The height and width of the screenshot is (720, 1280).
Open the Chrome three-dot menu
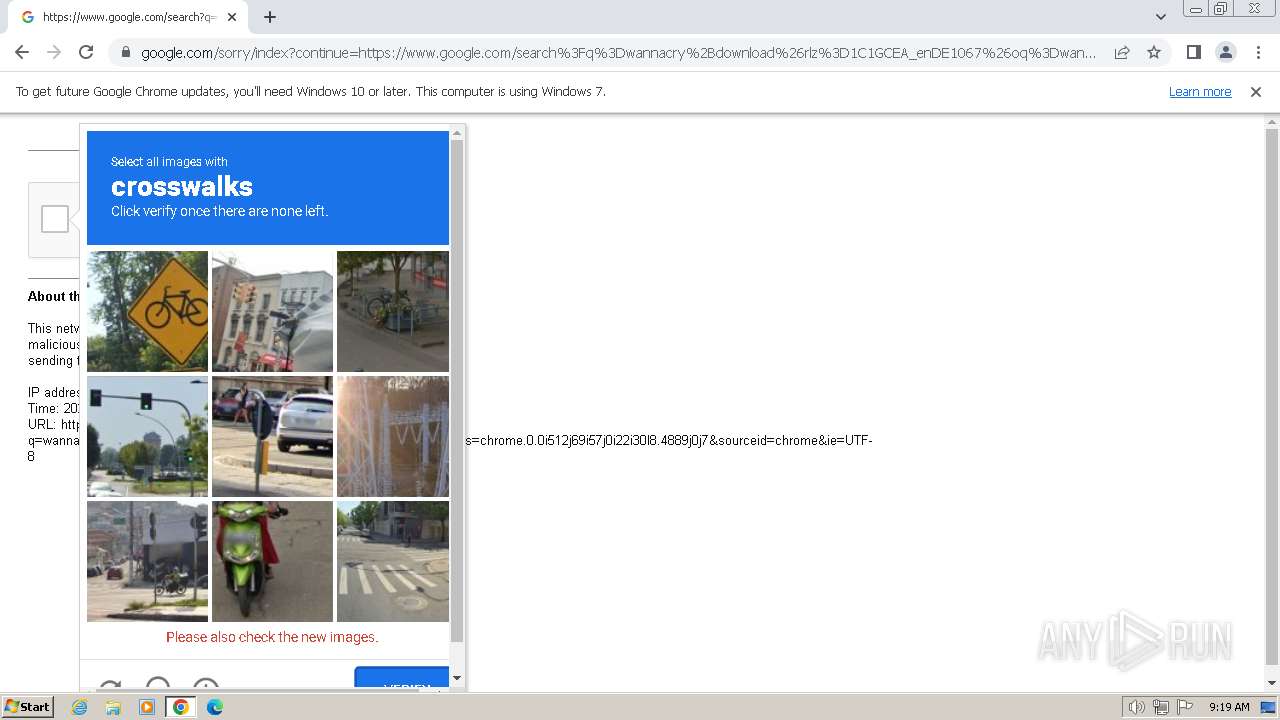[x=1258, y=52]
